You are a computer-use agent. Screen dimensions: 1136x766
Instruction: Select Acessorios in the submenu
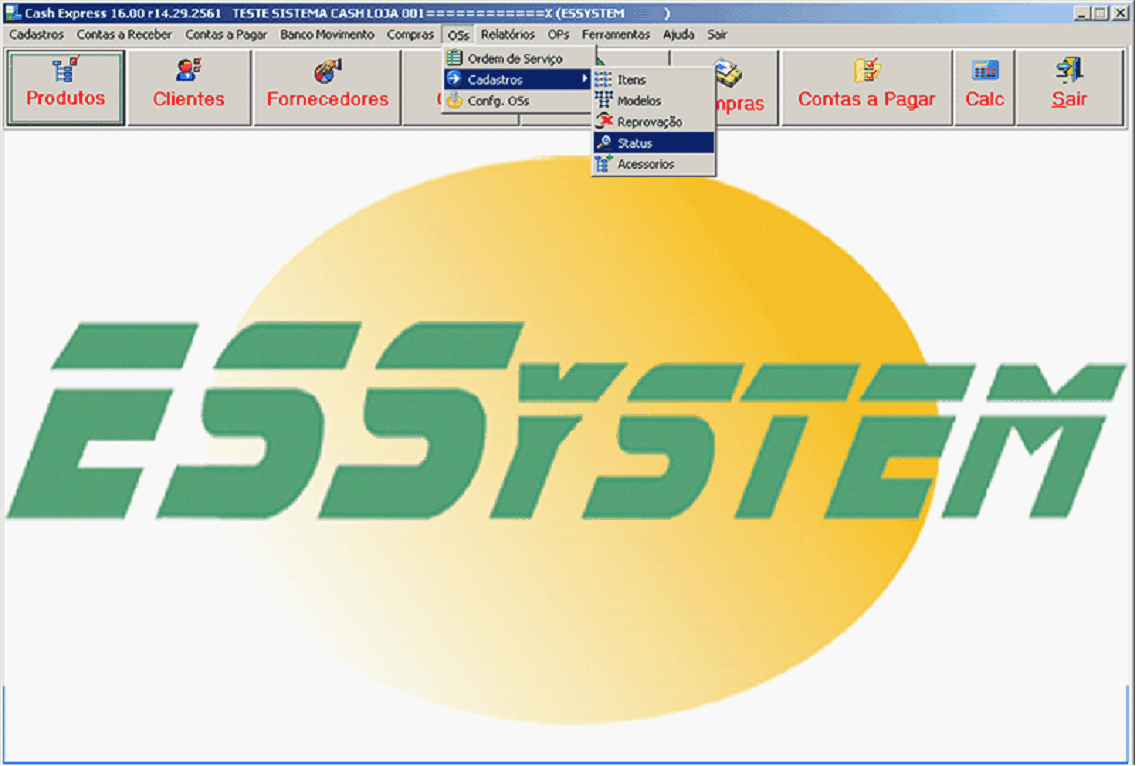645,164
